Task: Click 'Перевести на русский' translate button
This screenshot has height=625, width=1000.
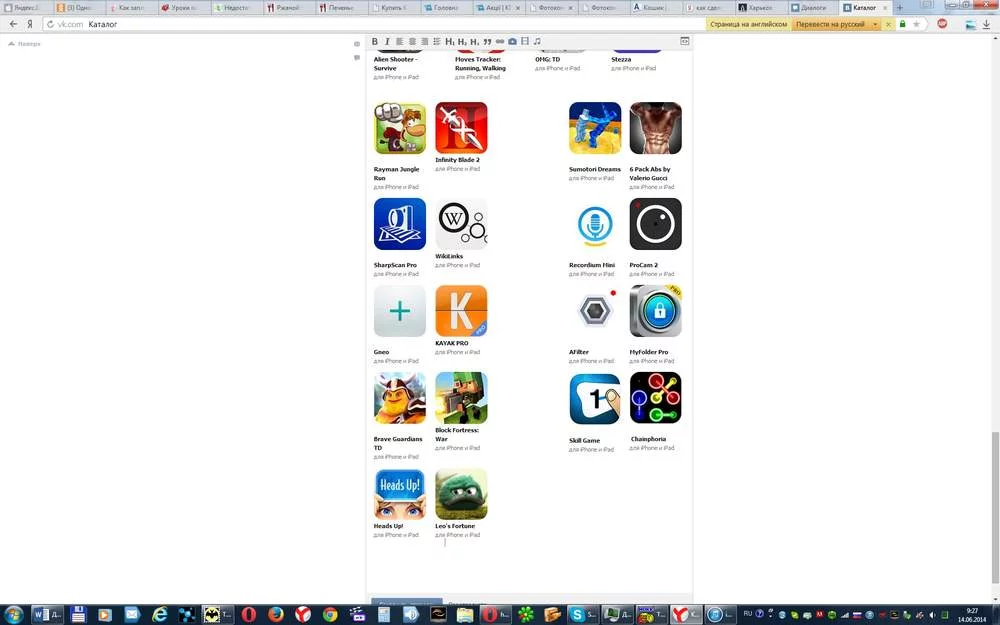Action: (x=830, y=24)
